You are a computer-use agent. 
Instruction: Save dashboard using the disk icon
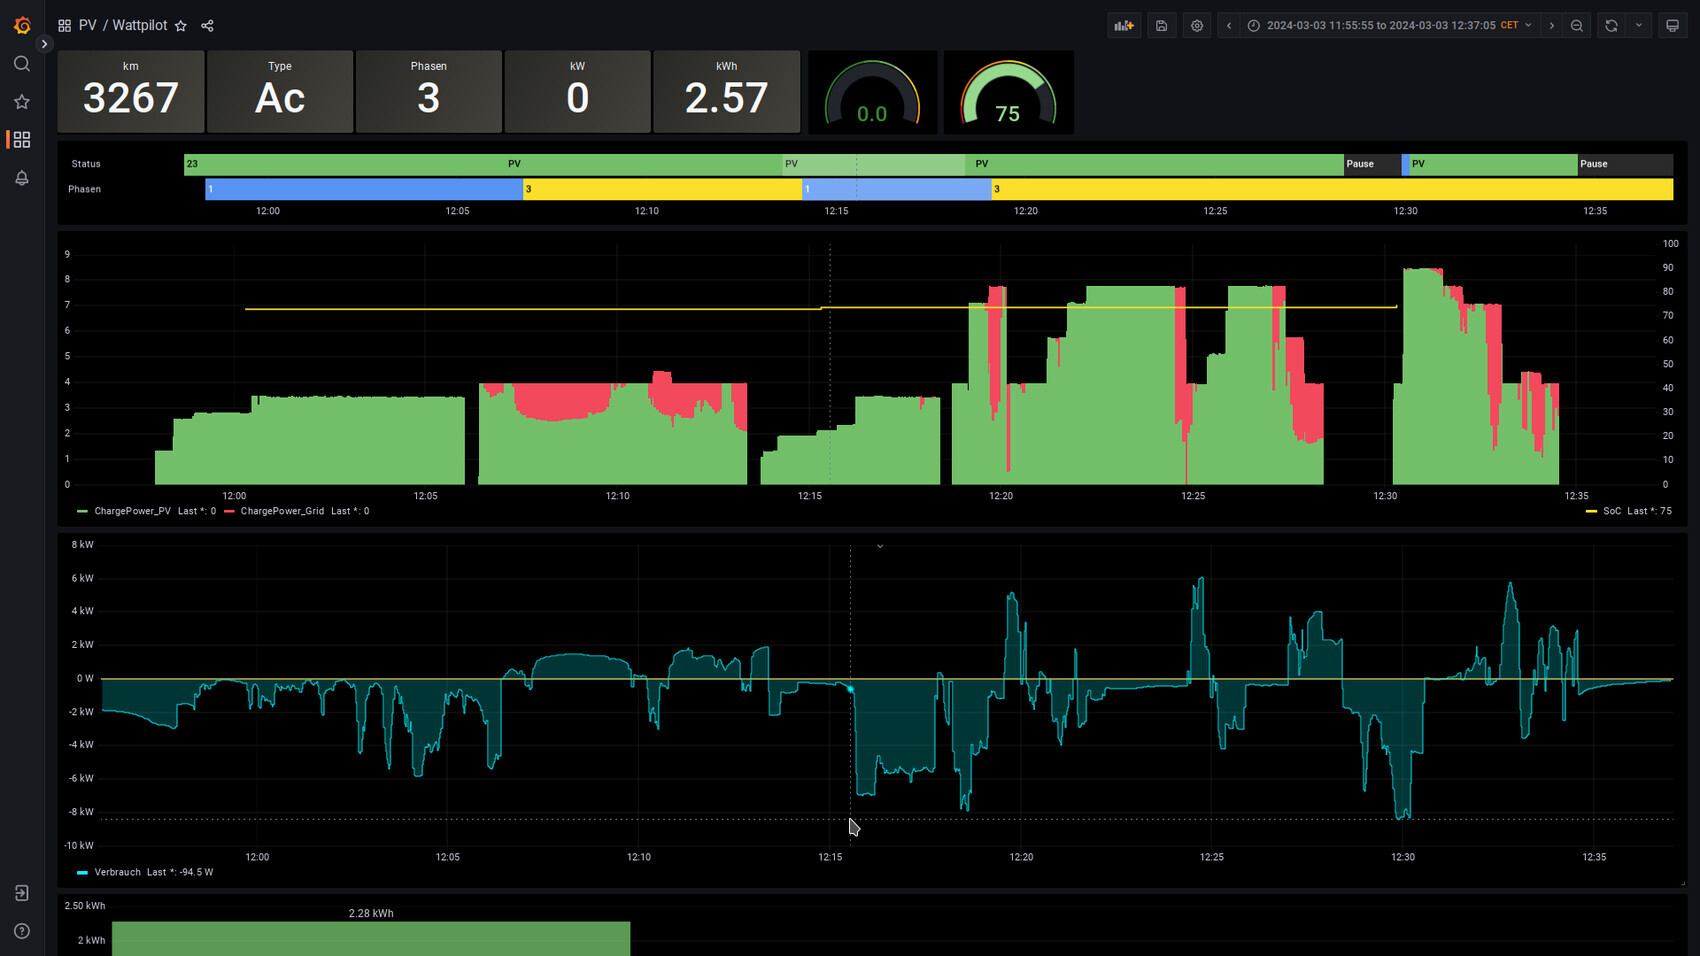[x=1161, y=26]
